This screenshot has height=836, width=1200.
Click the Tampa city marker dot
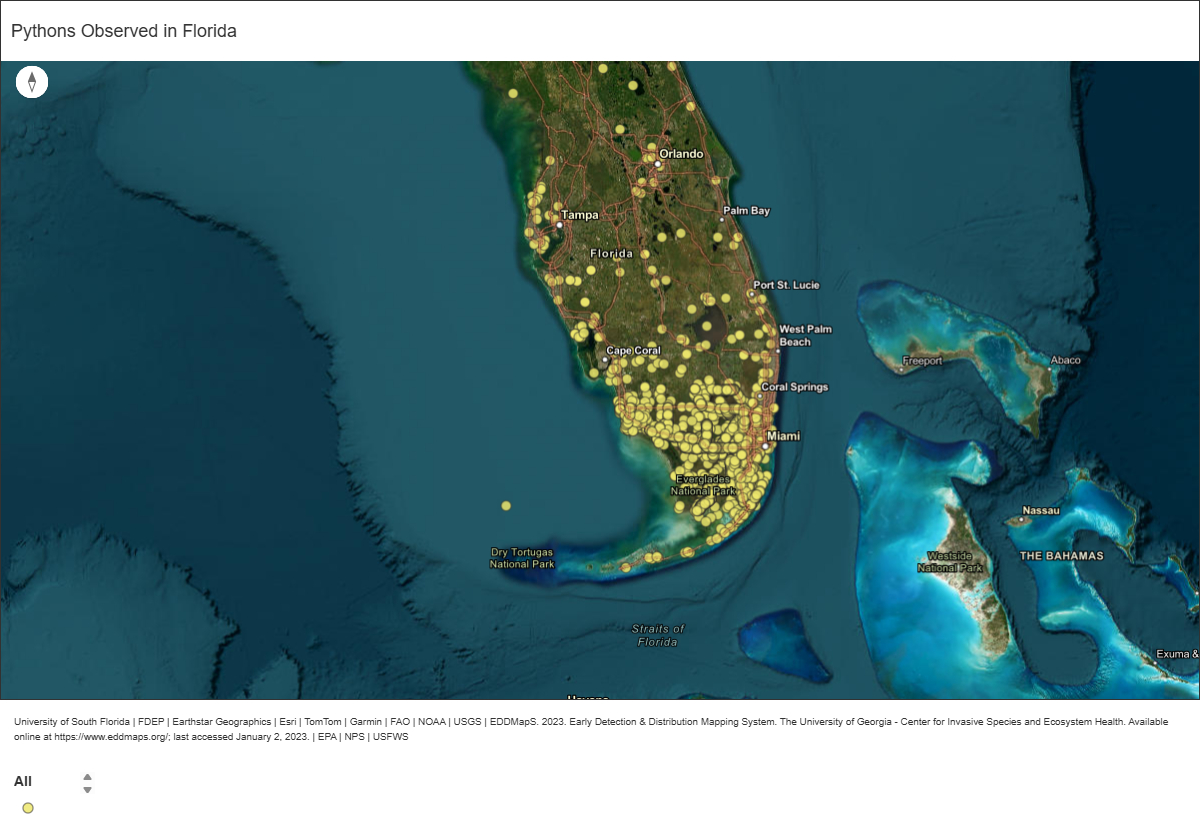coord(559,225)
